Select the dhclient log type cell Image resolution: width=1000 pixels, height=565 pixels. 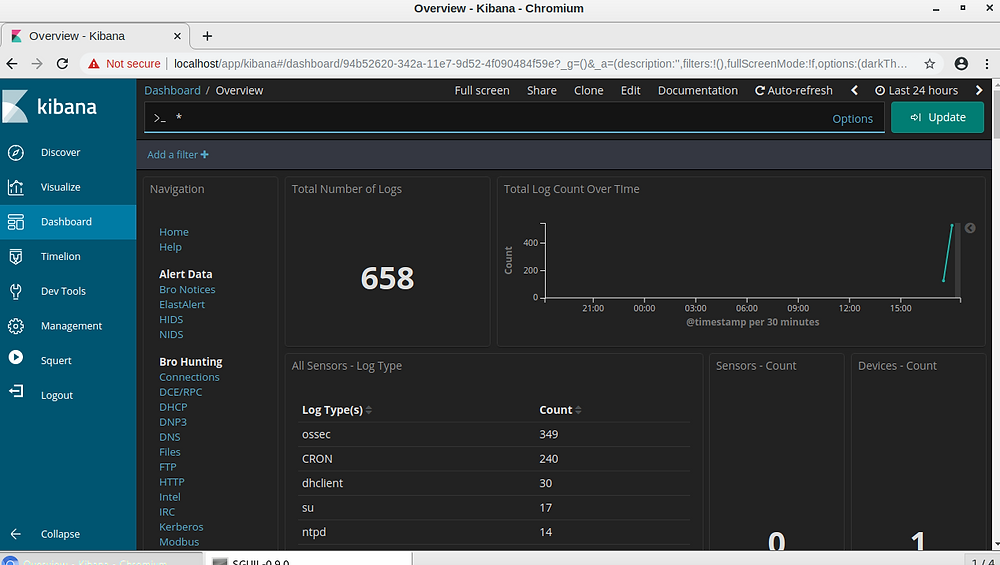322,483
